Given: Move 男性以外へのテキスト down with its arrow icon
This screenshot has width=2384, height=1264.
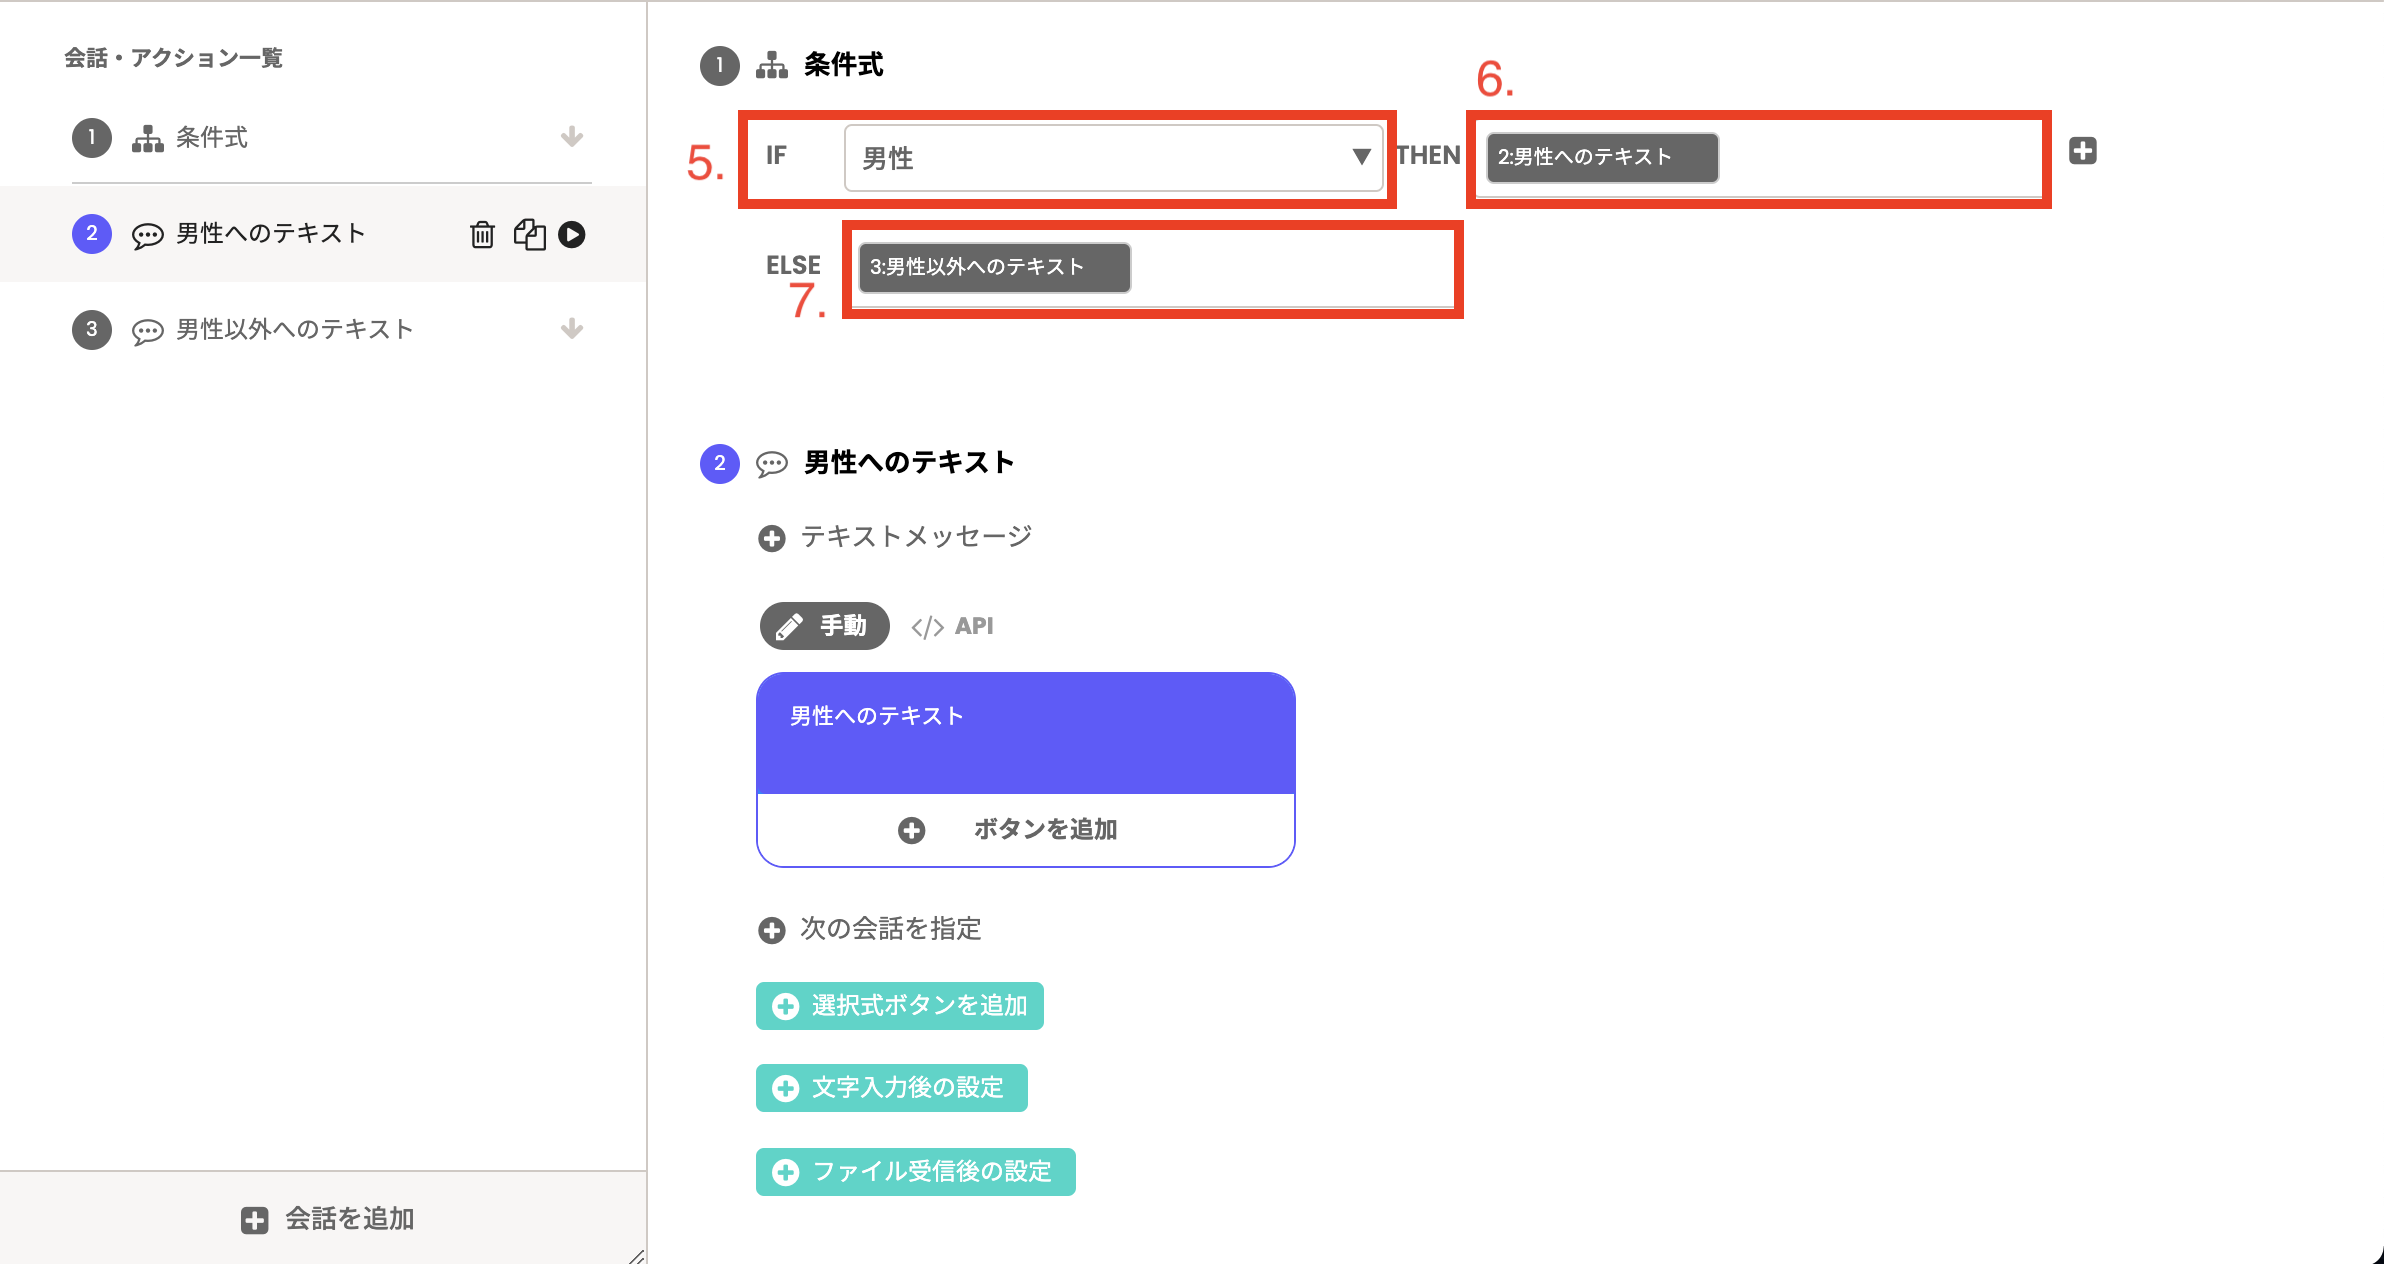Looking at the screenshot, I should (572, 329).
